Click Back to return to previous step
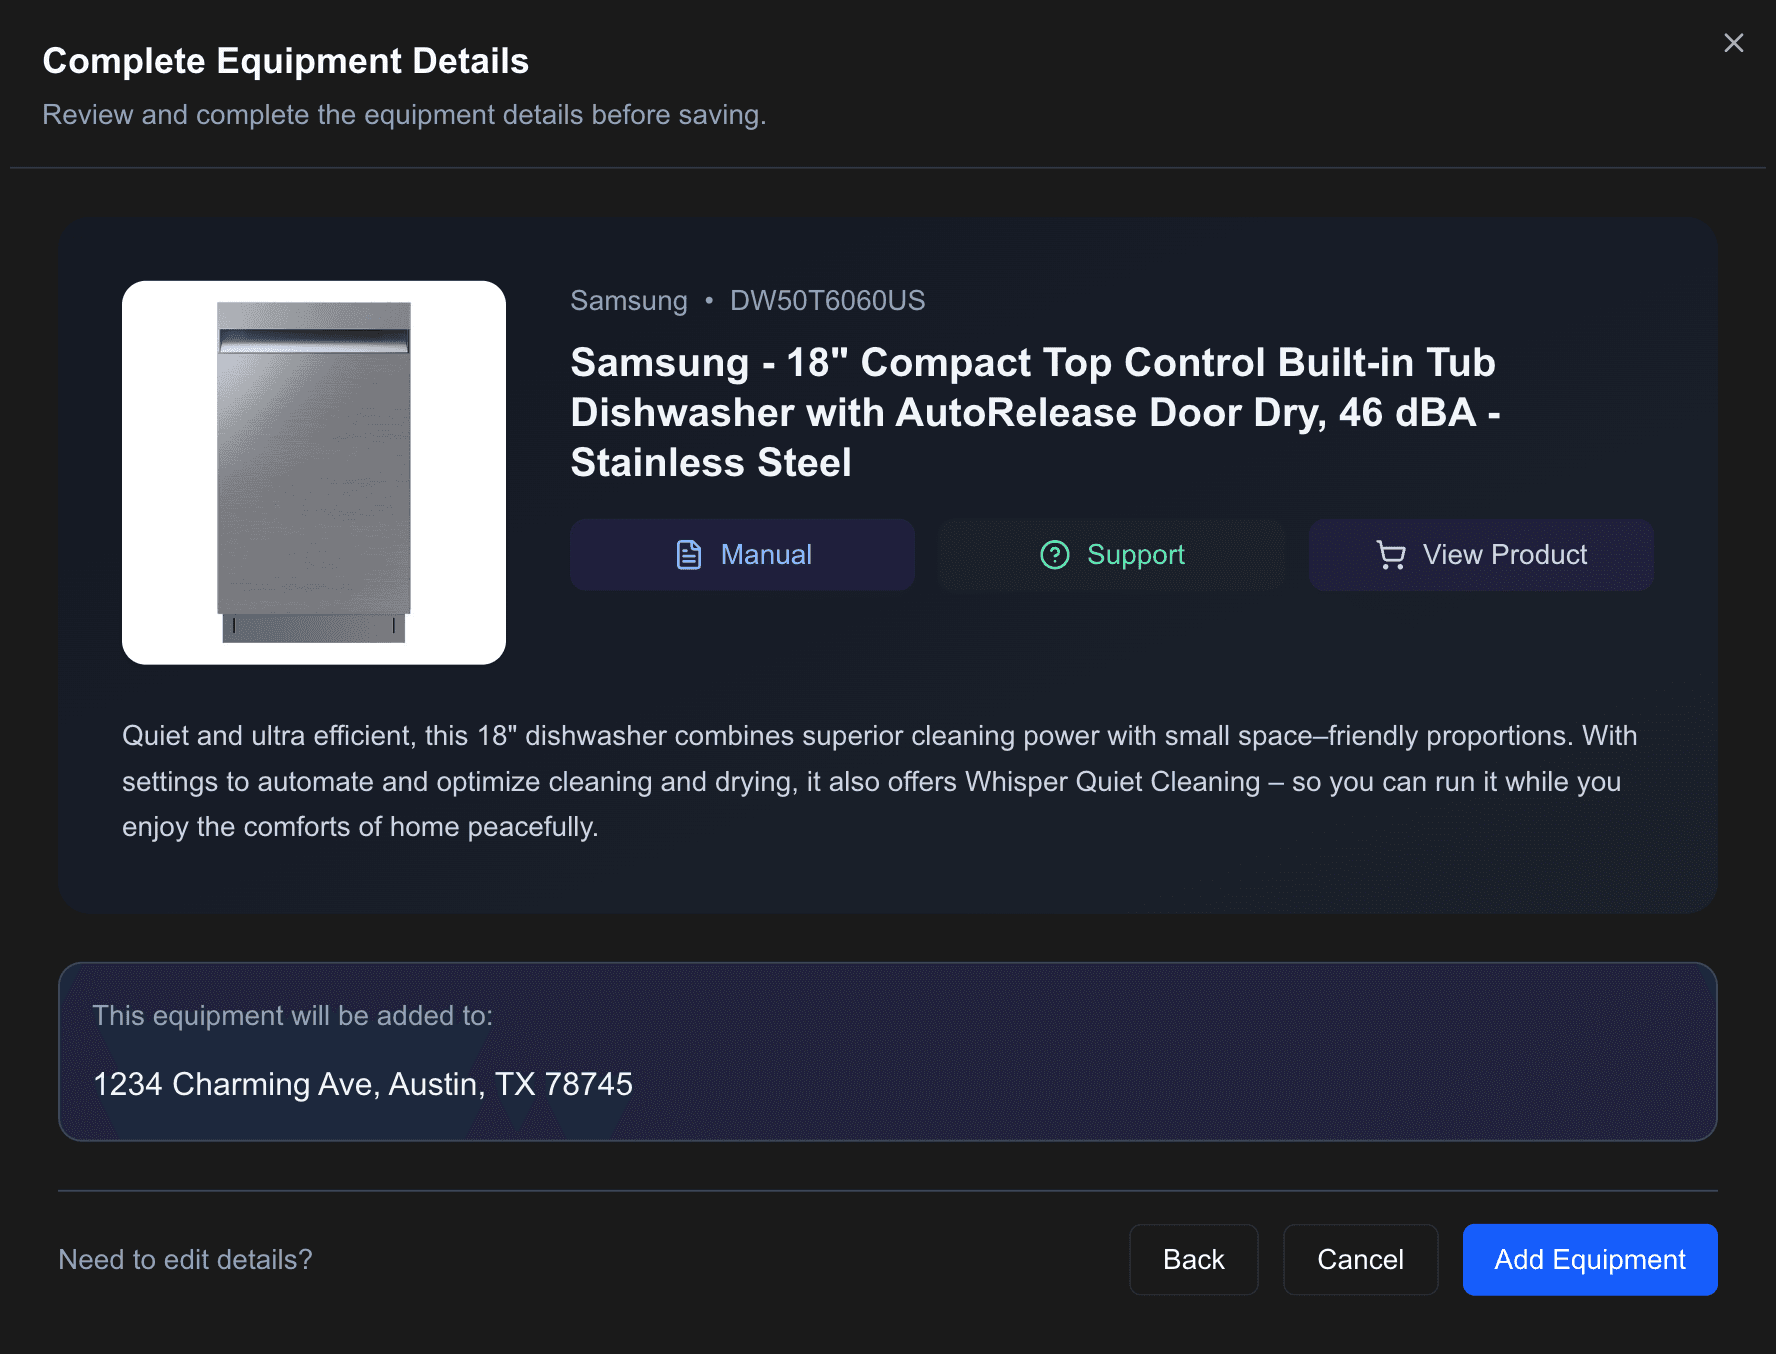1776x1354 pixels. pyautogui.click(x=1193, y=1259)
